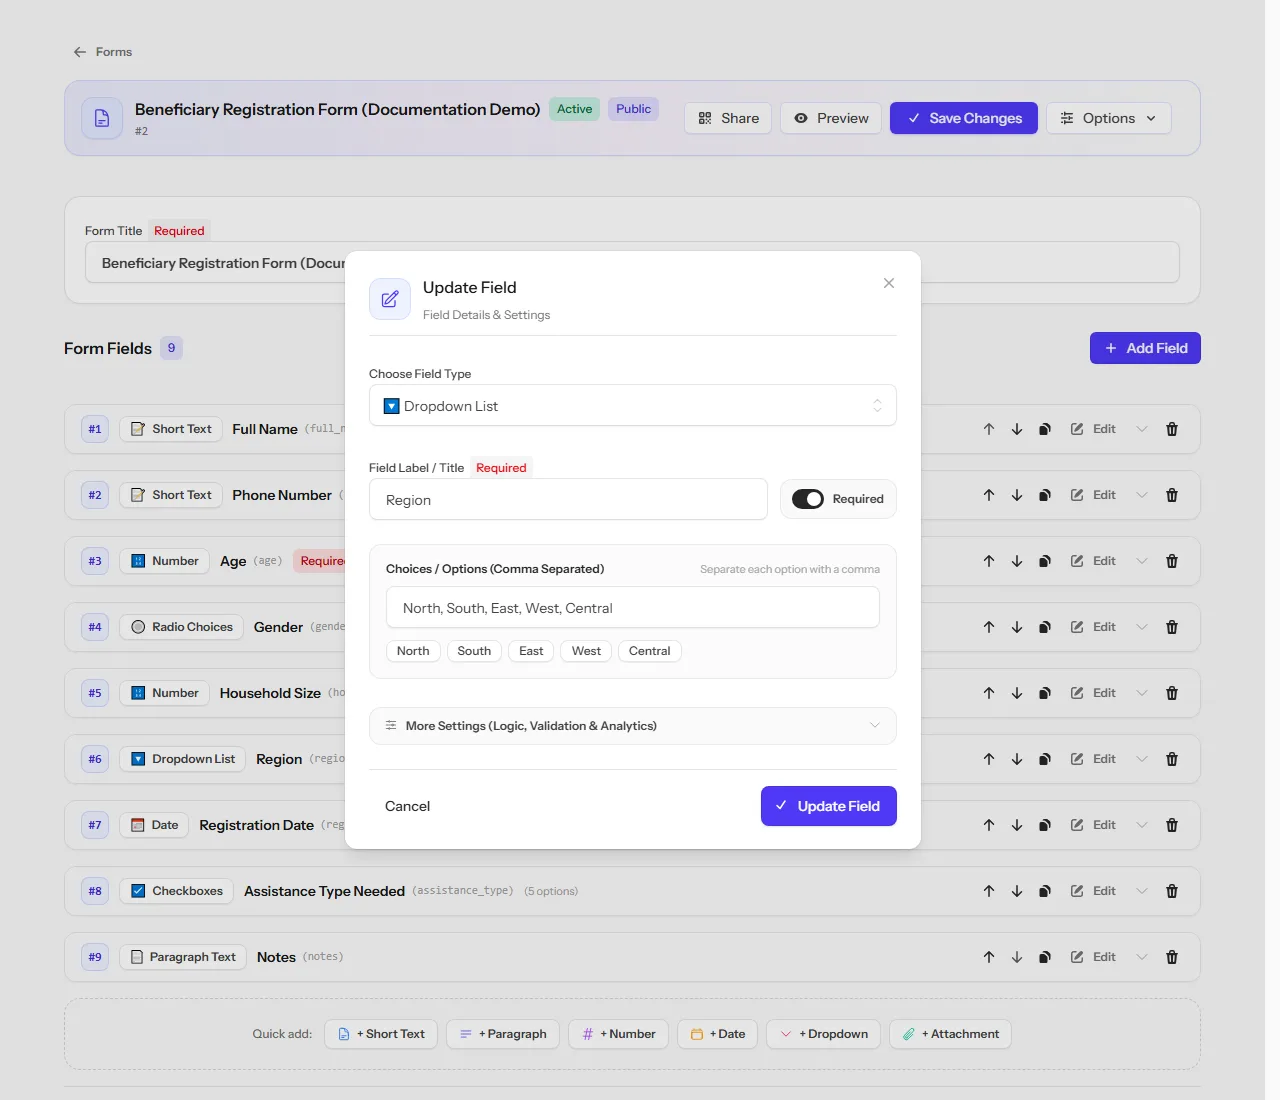Image resolution: width=1280 pixels, height=1100 pixels.
Task: Click the trash icon for the Notes field
Action: tap(1172, 957)
